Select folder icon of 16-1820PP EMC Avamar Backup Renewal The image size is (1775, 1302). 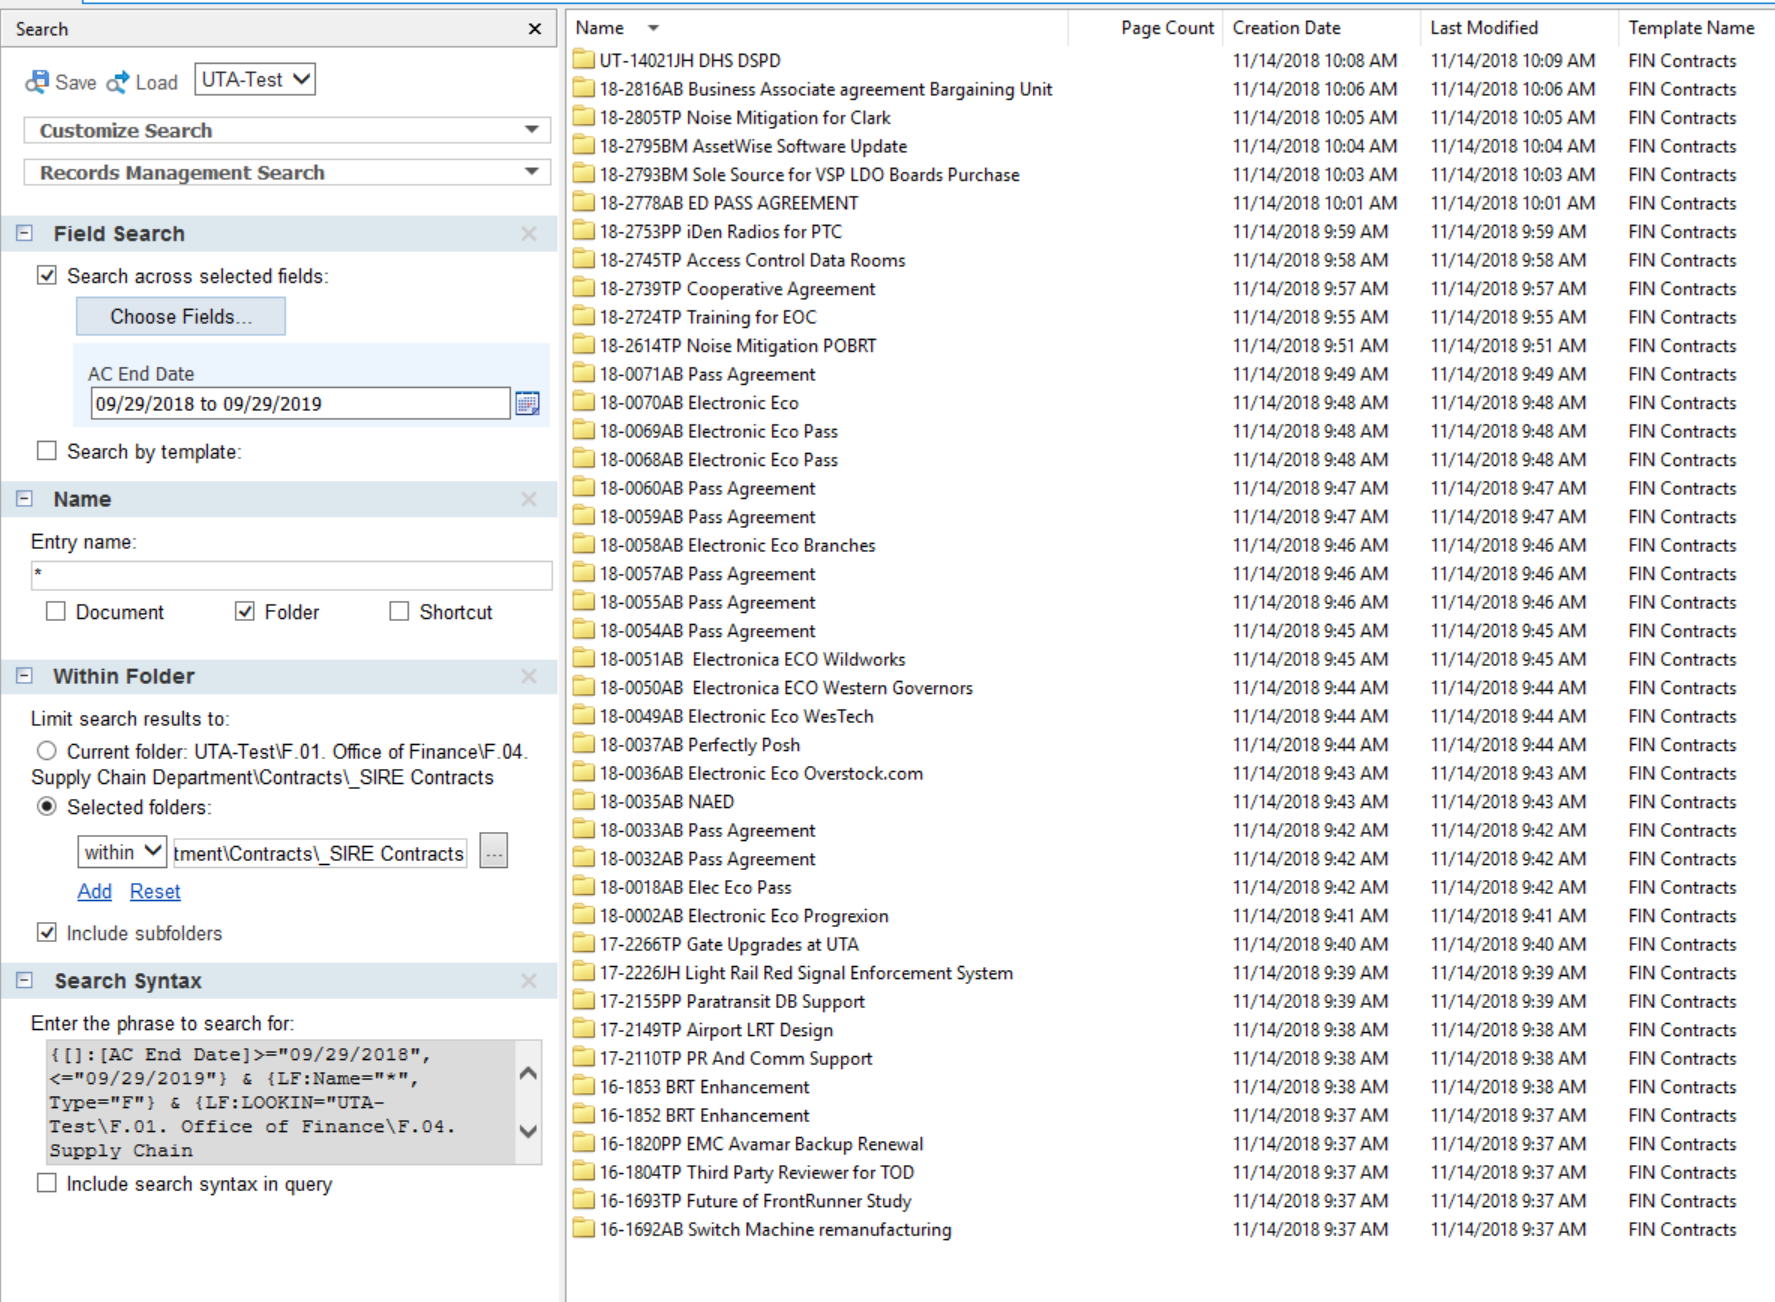coord(584,1143)
